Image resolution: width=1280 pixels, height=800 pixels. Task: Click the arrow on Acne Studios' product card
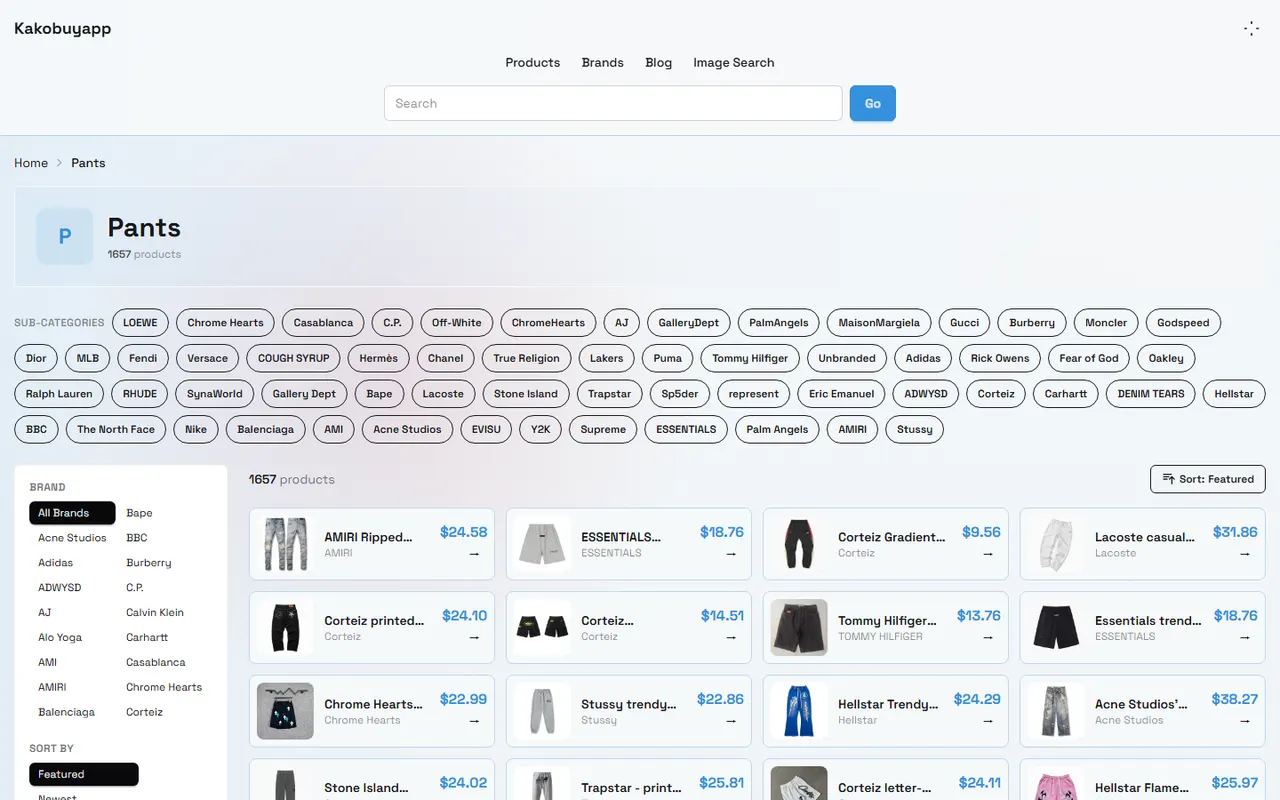[1245, 720]
